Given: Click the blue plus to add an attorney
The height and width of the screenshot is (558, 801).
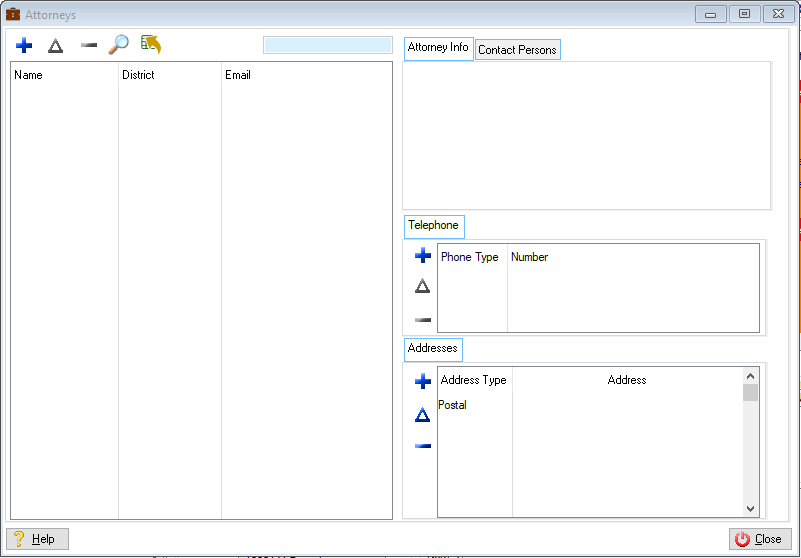Looking at the screenshot, I should (24, 45).
